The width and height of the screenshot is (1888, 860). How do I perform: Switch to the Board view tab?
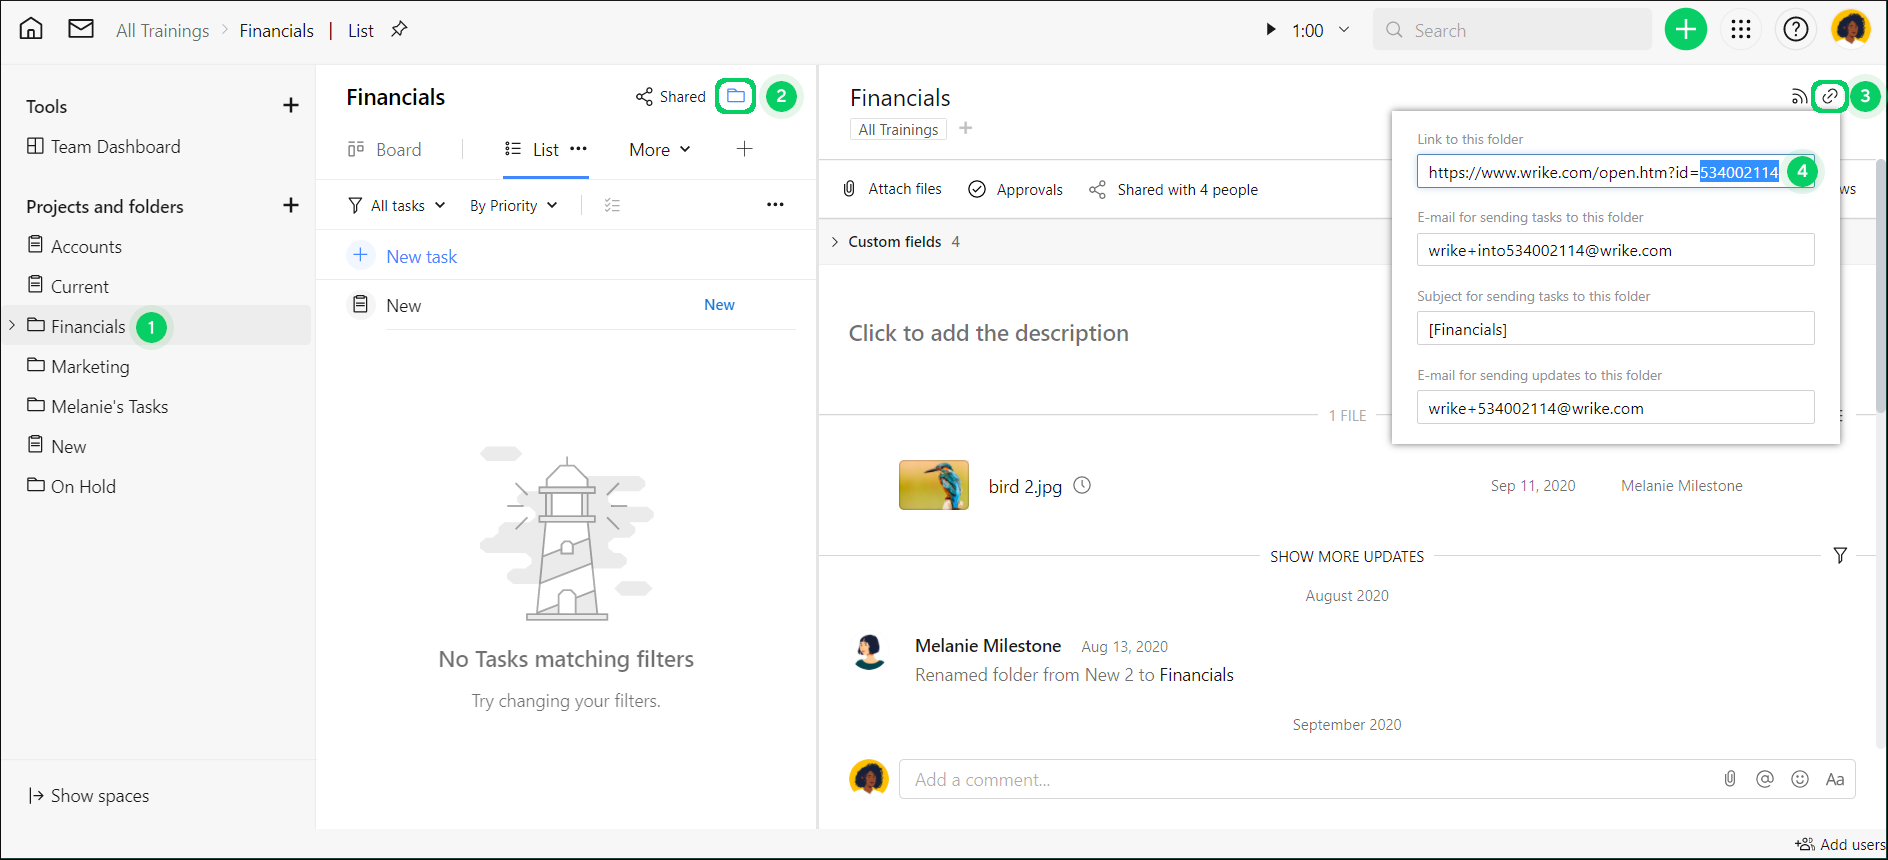click(x=385, y=149)
